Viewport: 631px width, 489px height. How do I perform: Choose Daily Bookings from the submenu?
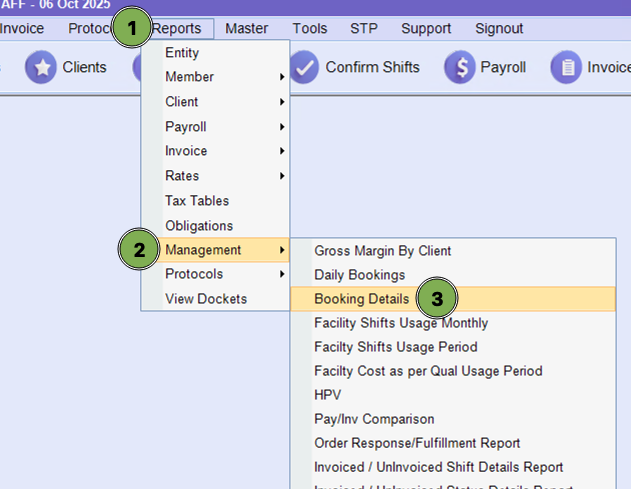[359, 274]
